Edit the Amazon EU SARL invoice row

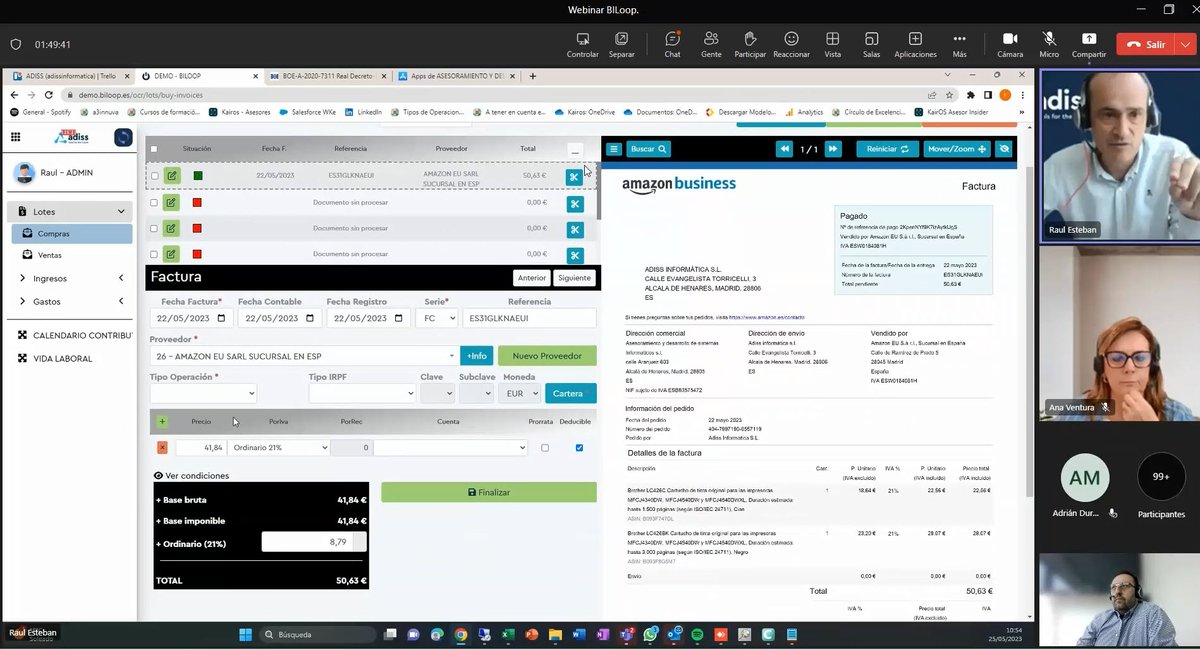click(171, 176)
